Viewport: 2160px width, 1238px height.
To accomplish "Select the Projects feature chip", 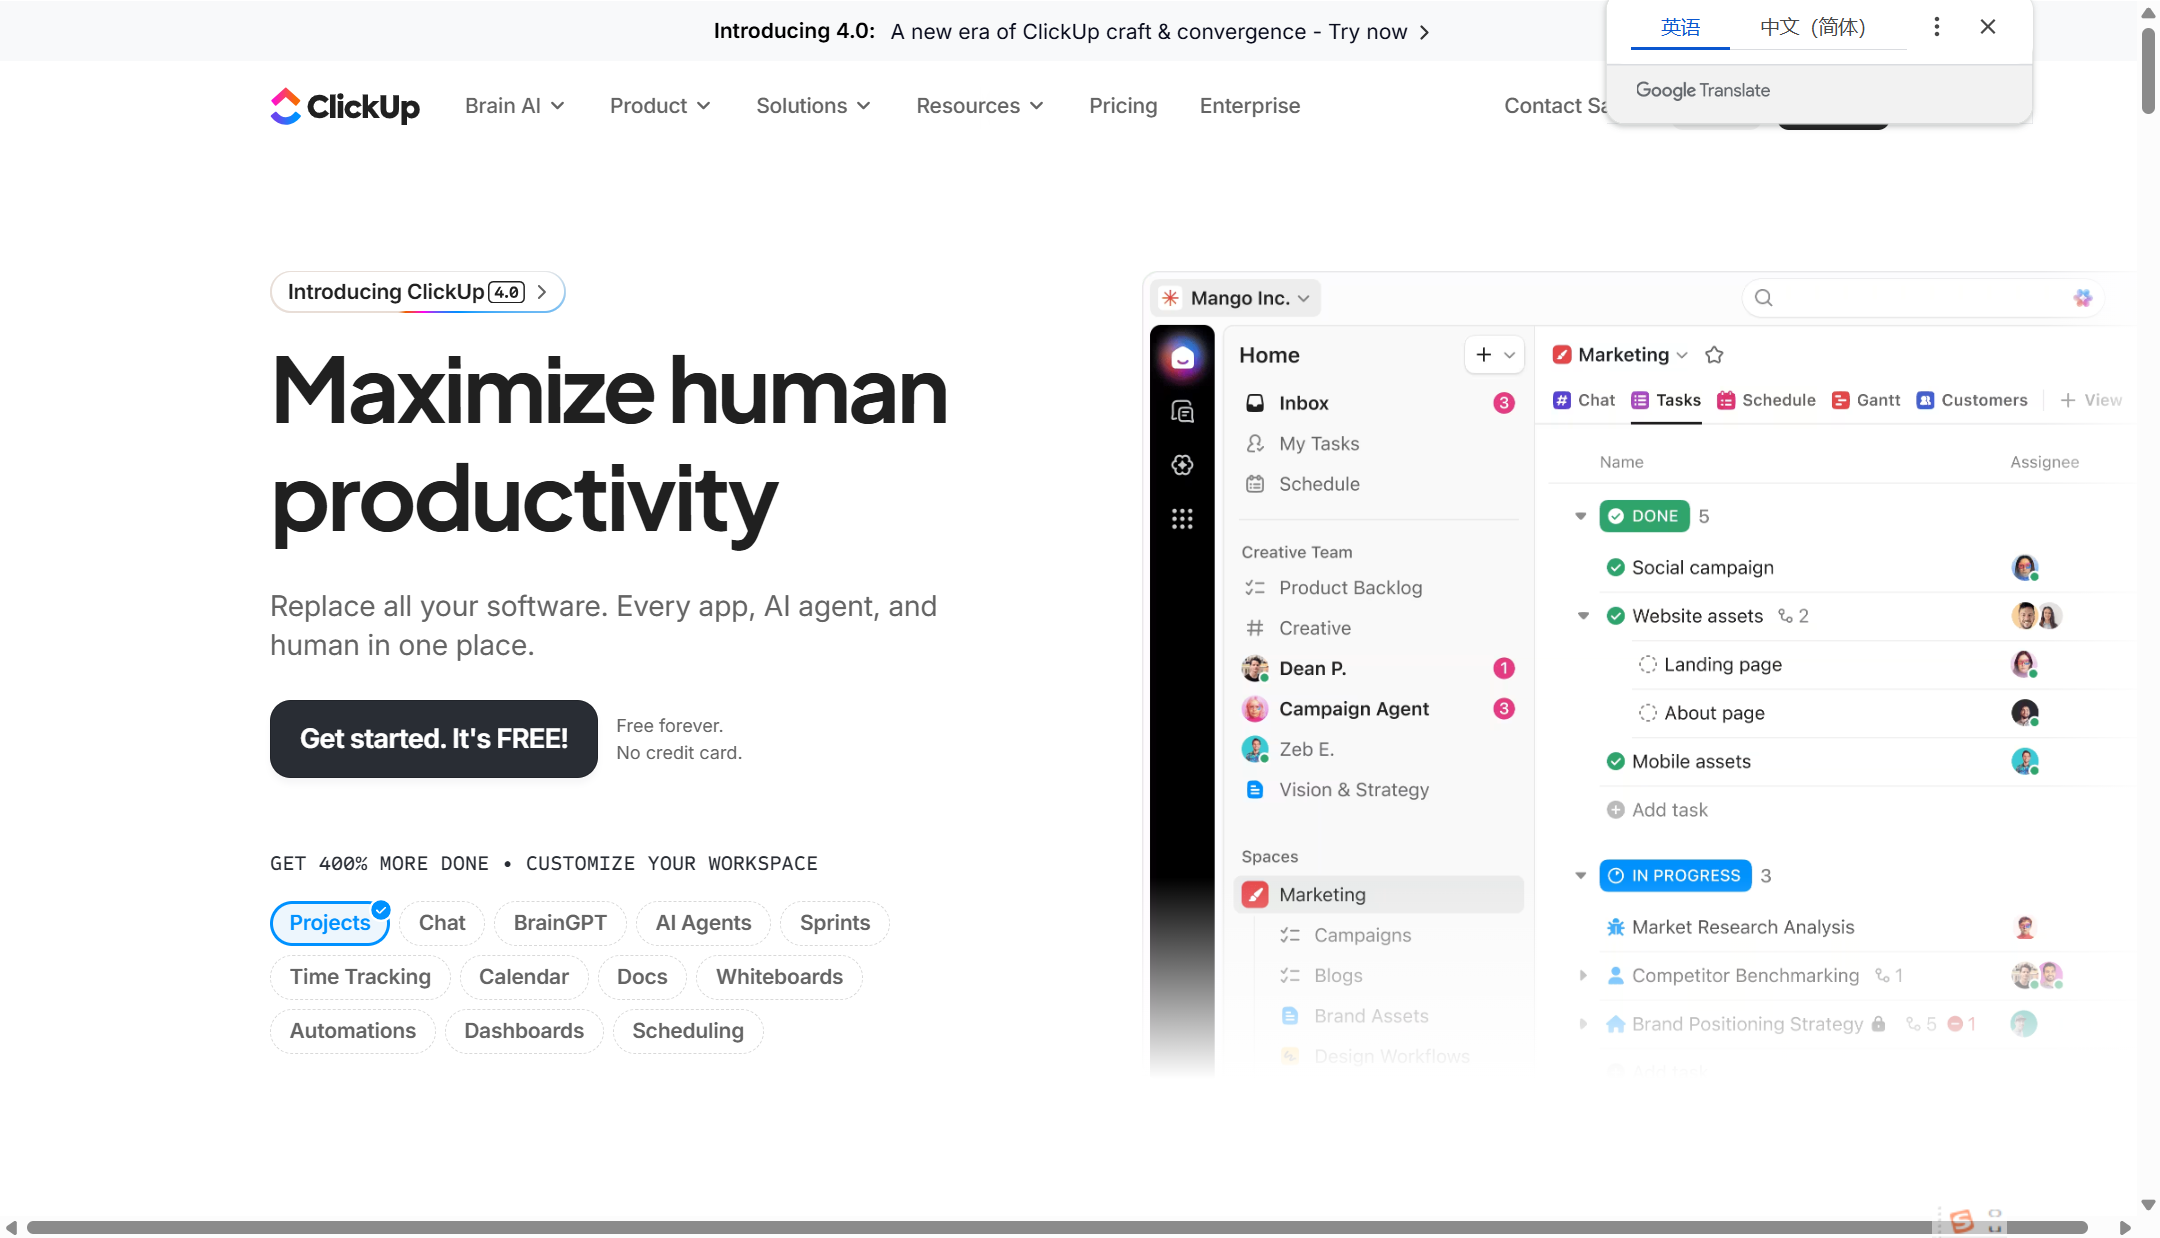I will [329, 923].
